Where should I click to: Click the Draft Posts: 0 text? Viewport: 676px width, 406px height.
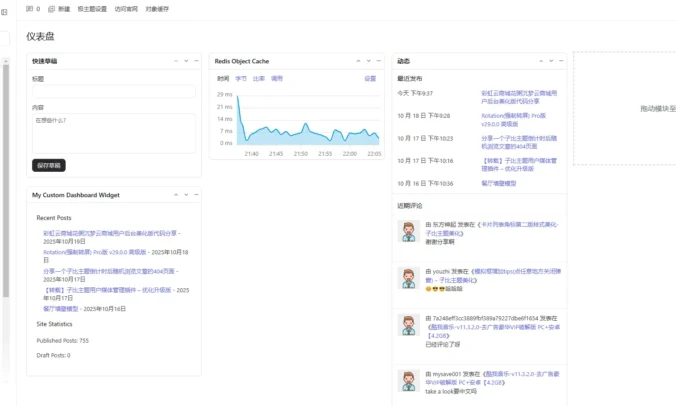tap(53, 356)
